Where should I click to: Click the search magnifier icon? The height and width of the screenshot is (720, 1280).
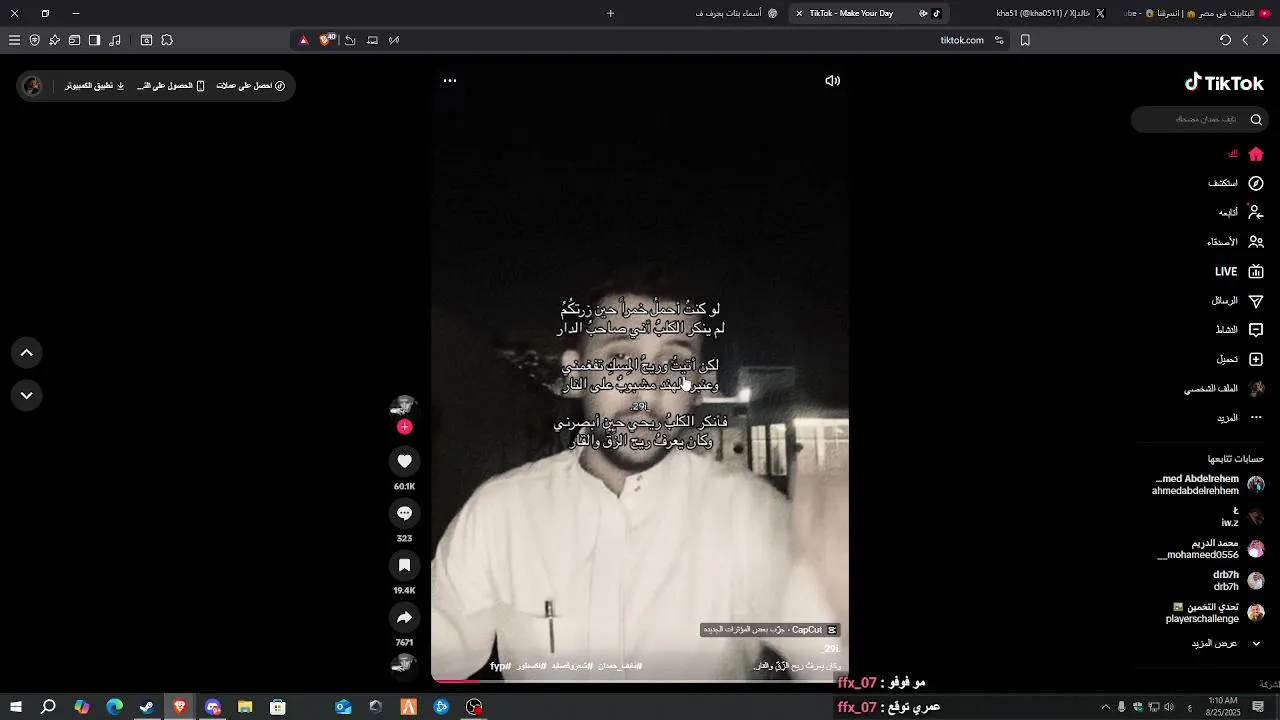coord(1256,119)
